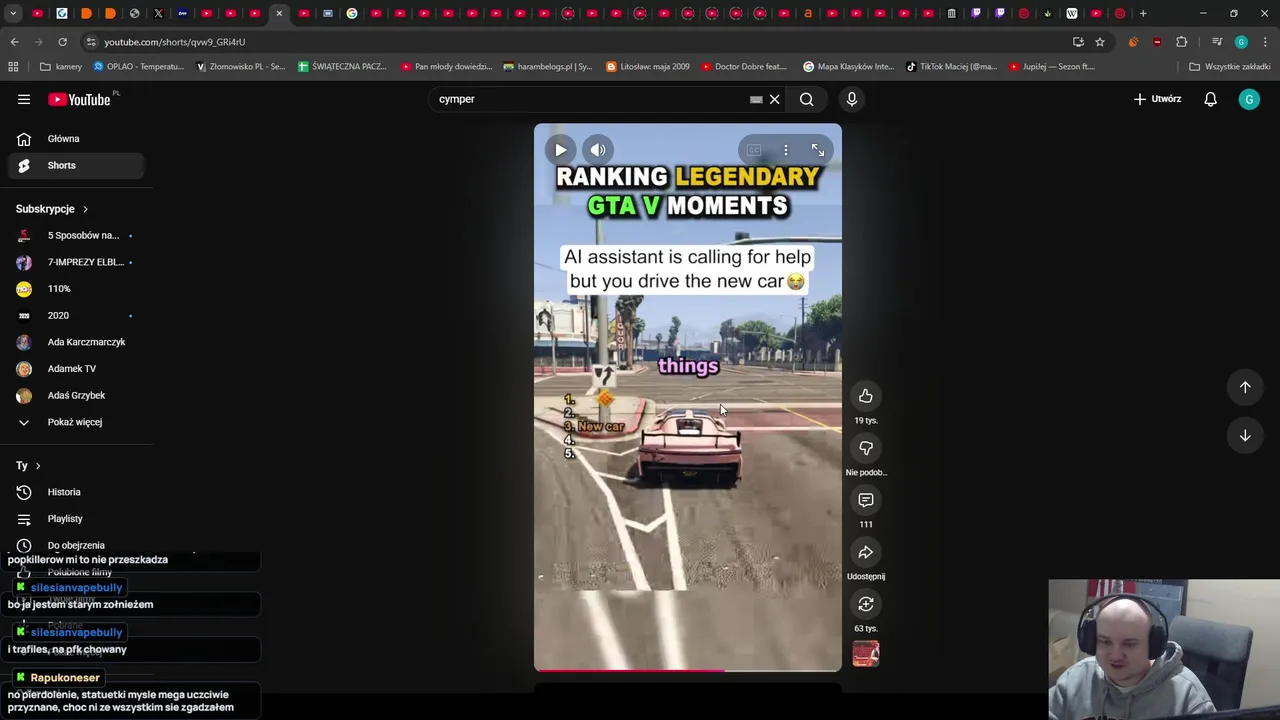
Task: Expand the Subskrypcje section
Action: (52, 209)
